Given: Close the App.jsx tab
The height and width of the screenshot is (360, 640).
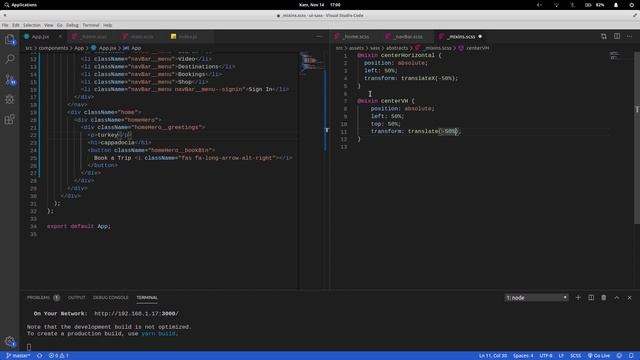Looking at the screenshot, I should [60, 36].
